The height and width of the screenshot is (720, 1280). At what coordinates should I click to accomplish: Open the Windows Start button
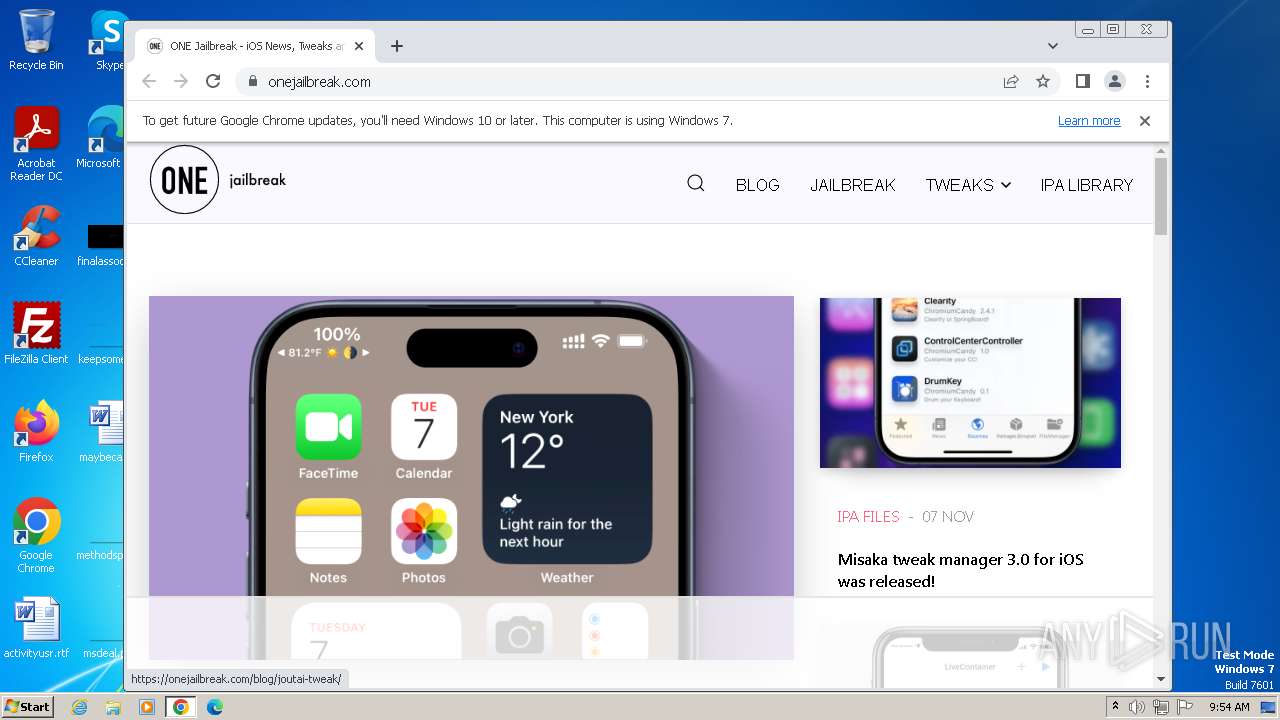tap(27, 706)
